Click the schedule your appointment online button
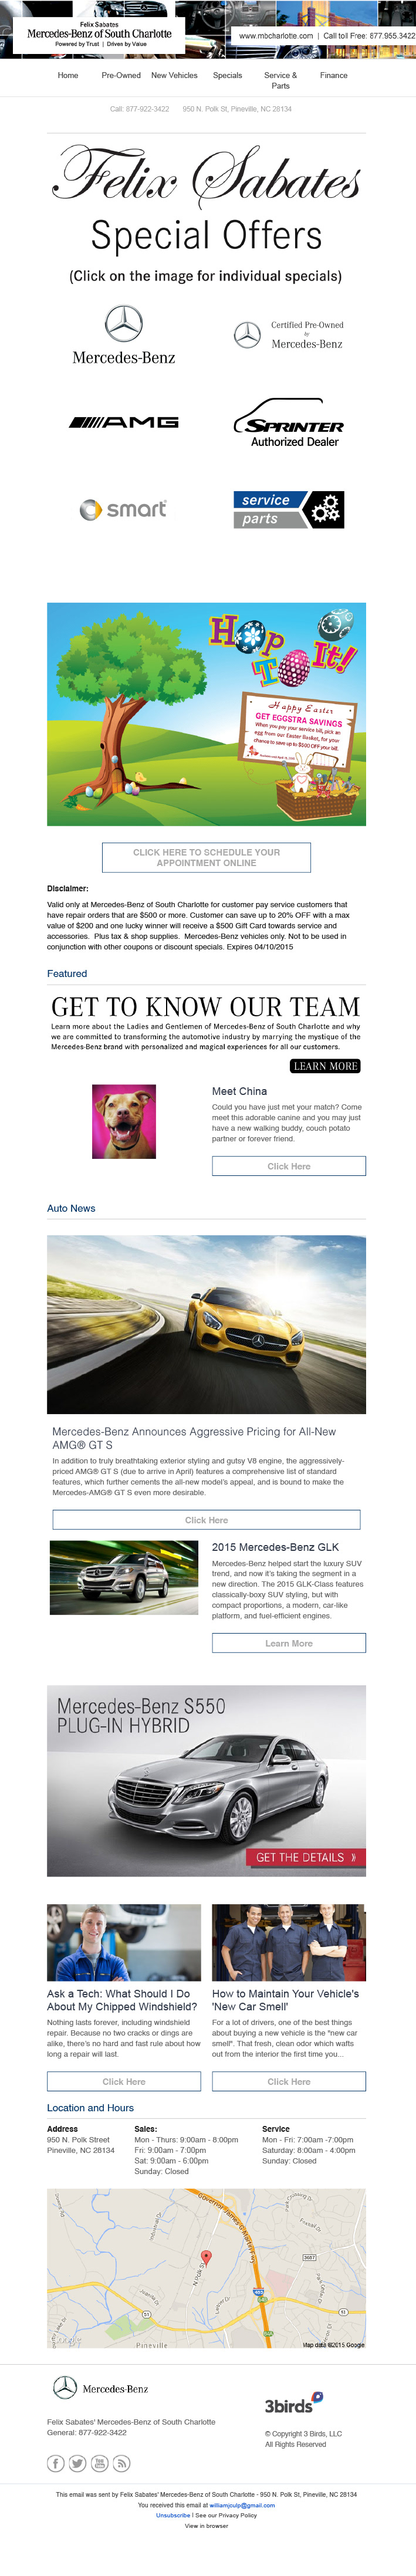Image resolution: width=416 pixels, height=2576 pixels. click(206, 857)
